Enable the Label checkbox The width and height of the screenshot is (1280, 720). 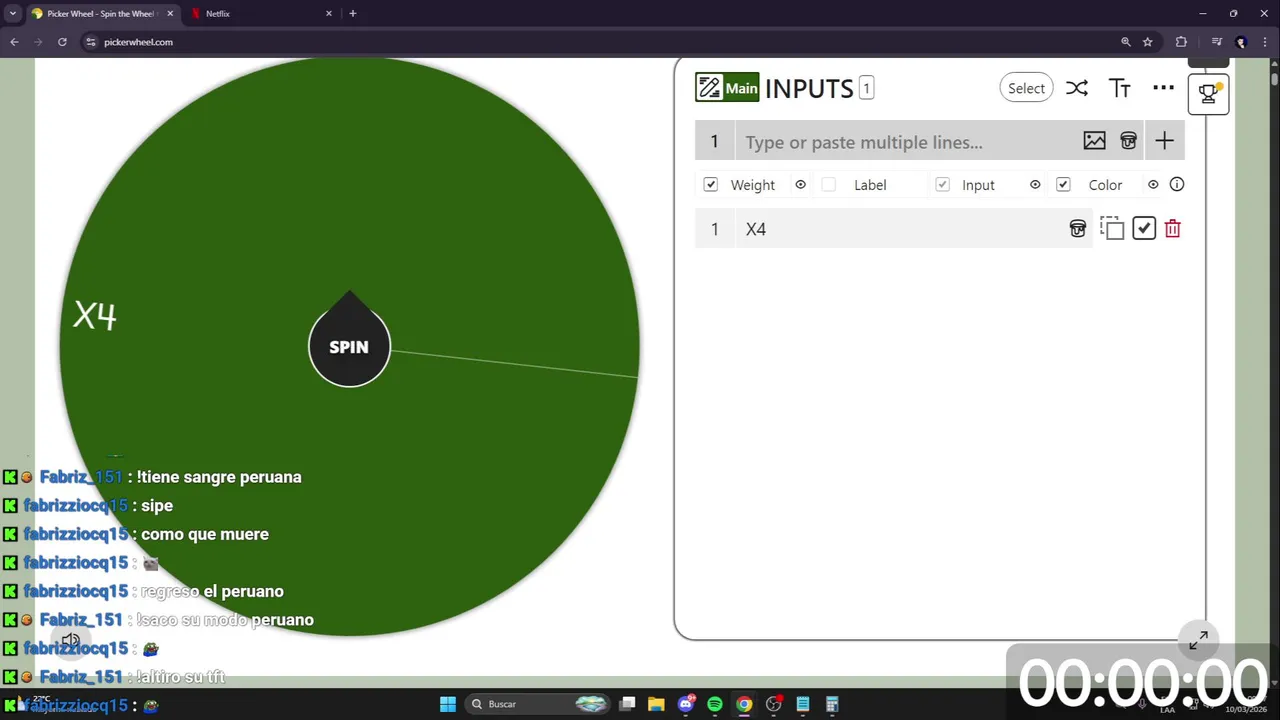point(828,184)
